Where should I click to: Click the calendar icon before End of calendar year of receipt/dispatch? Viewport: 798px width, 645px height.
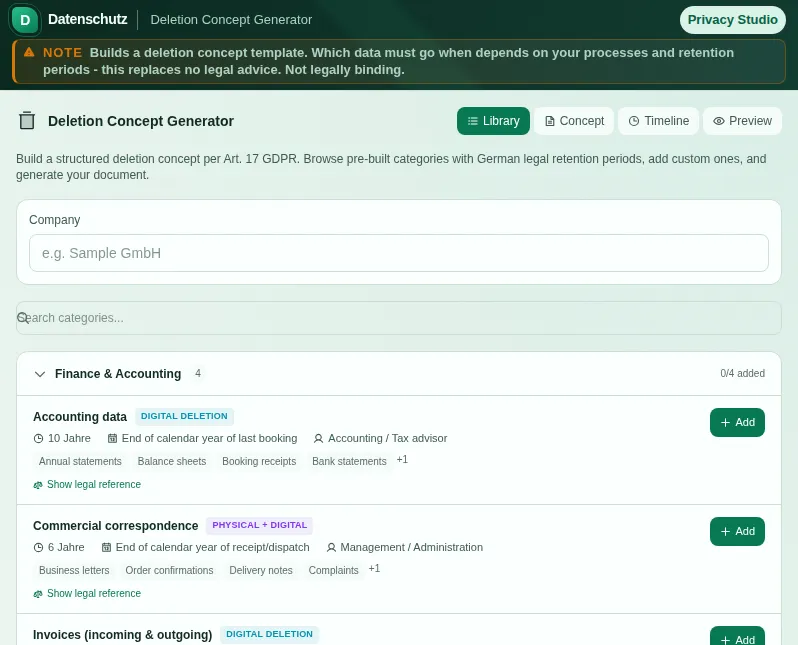(x=106, y=547)
